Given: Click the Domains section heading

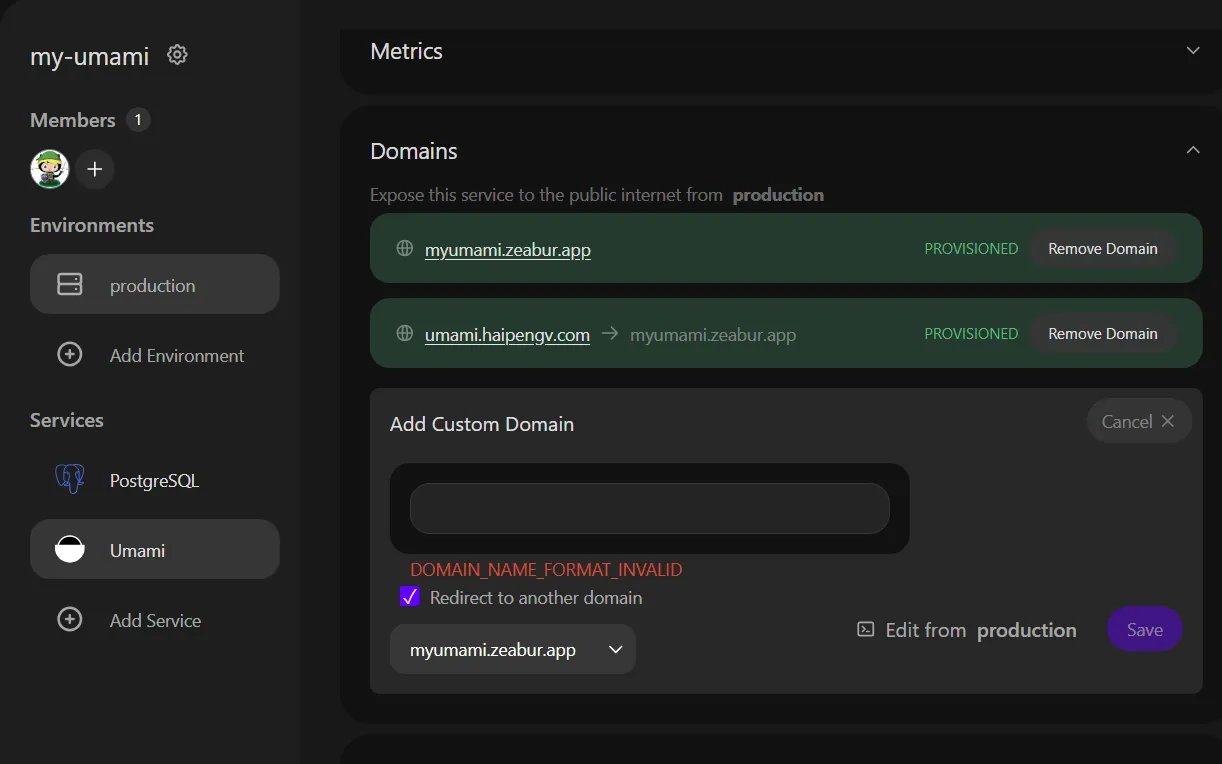Looking at the screenshot, I should click(x=414, y=151).
